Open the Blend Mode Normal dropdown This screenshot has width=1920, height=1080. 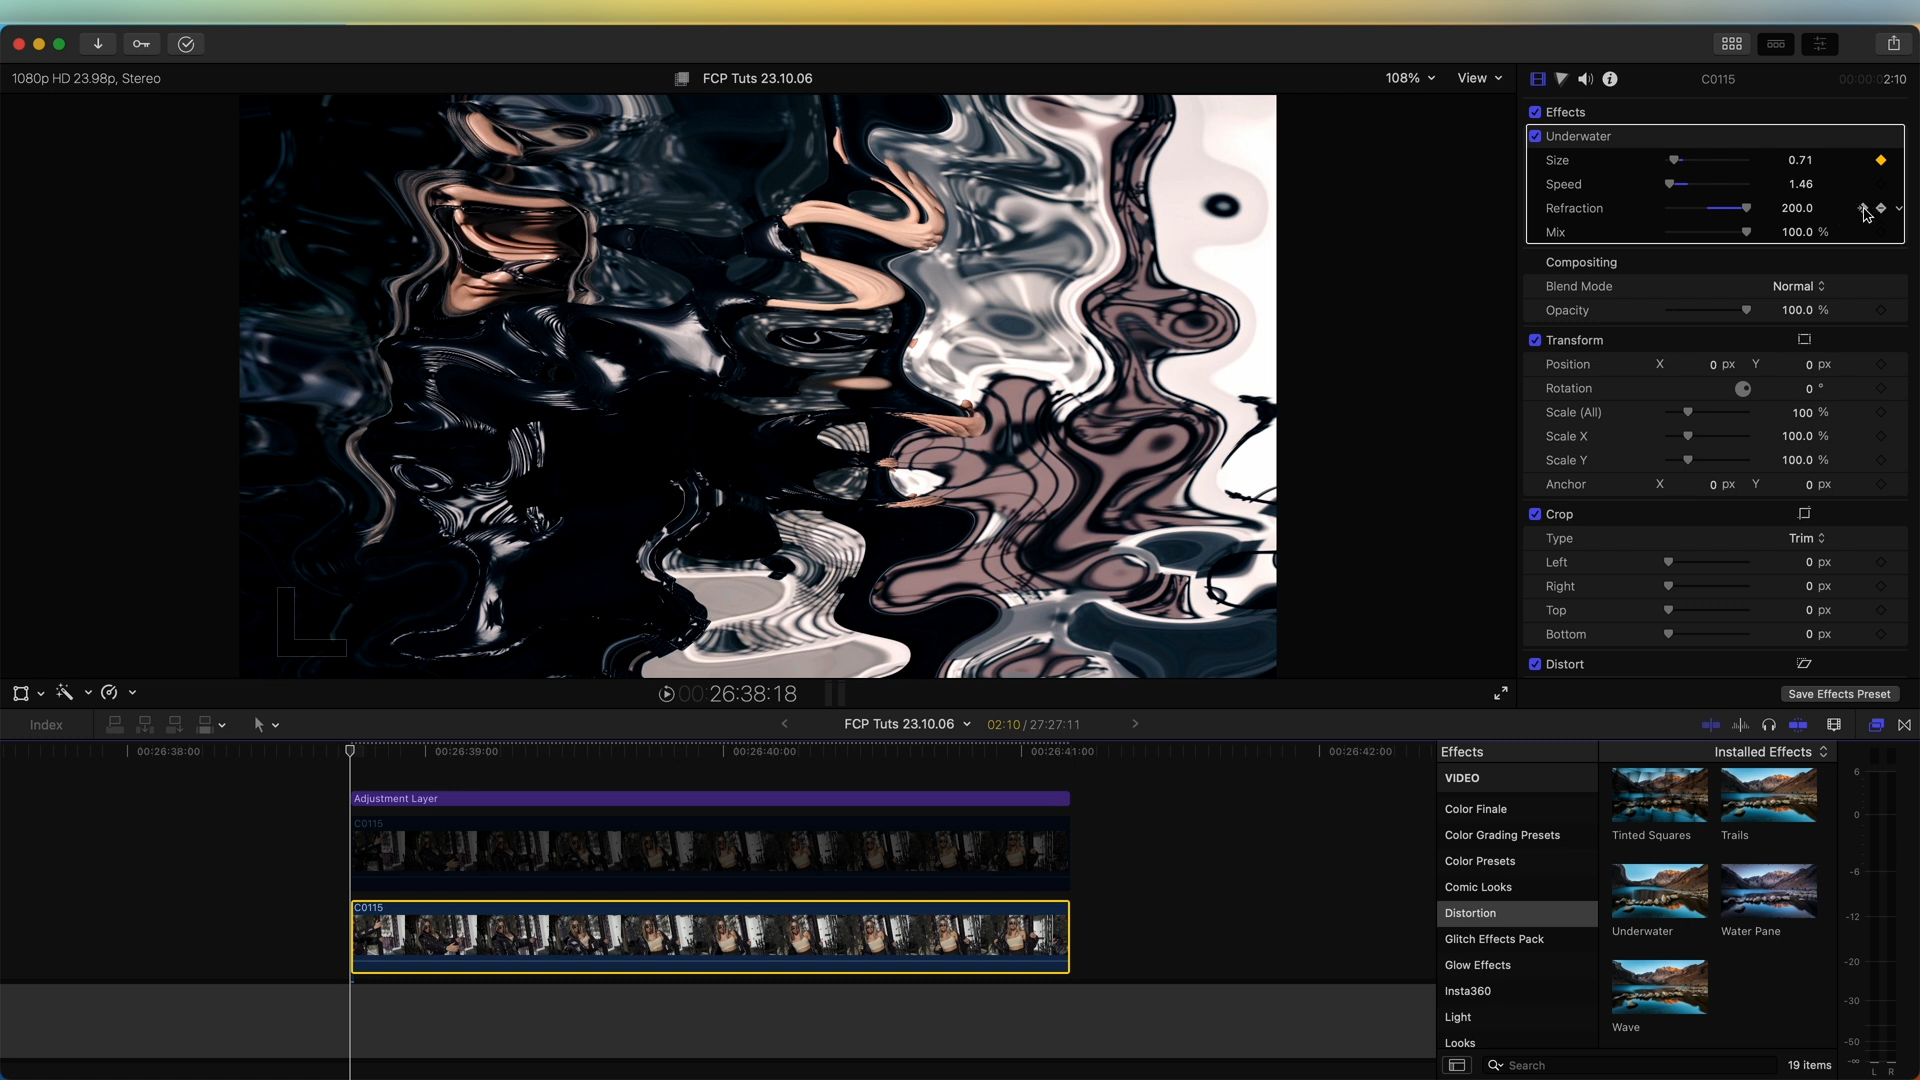(1799, 287)
